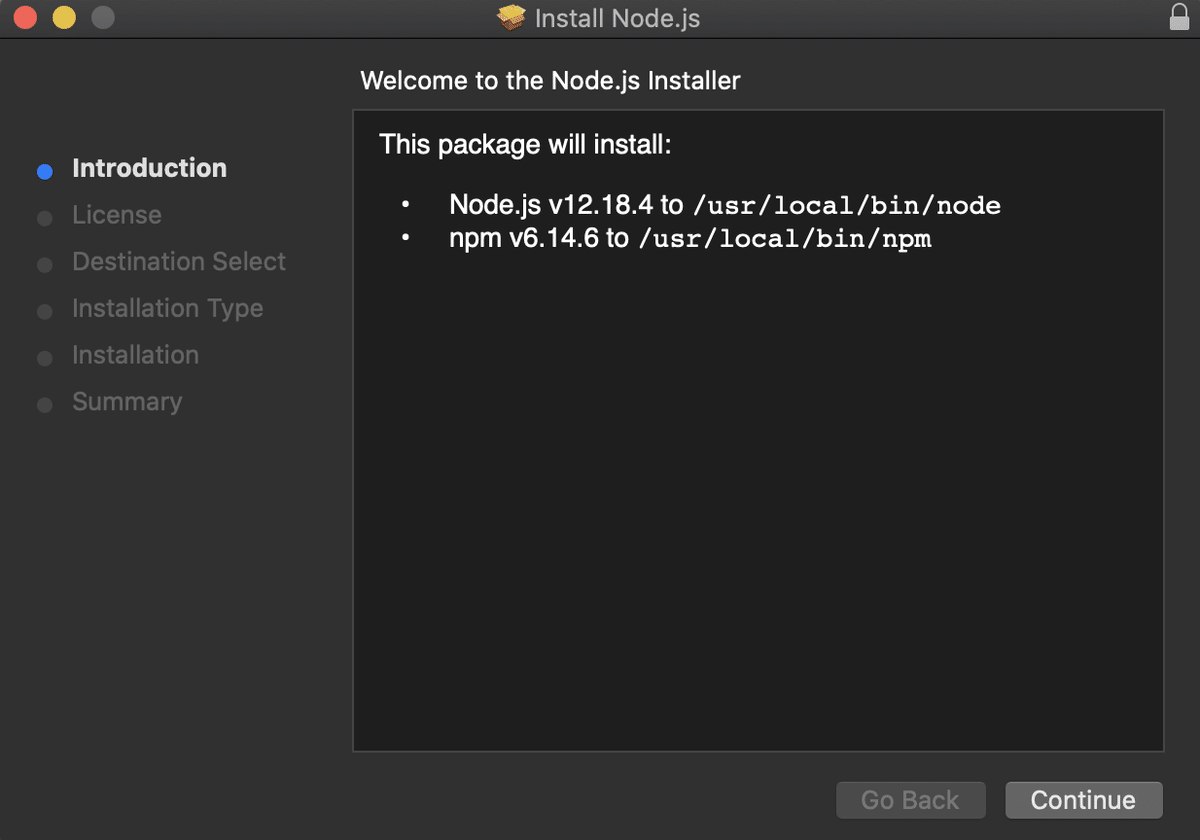Click the gray bullet beside Summary
The height and width of the screenshot is (840, 1200).
44,405
